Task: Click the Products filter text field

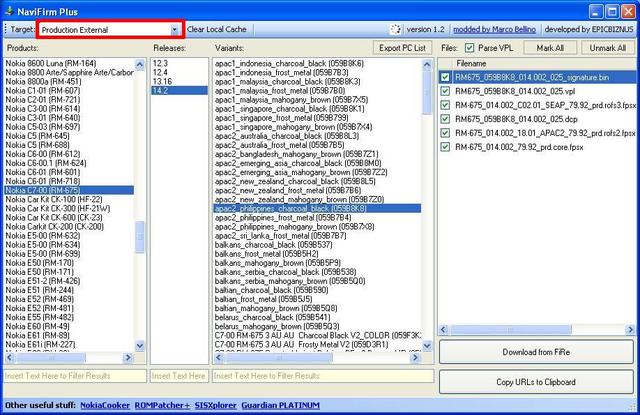Action: point(75,376)
